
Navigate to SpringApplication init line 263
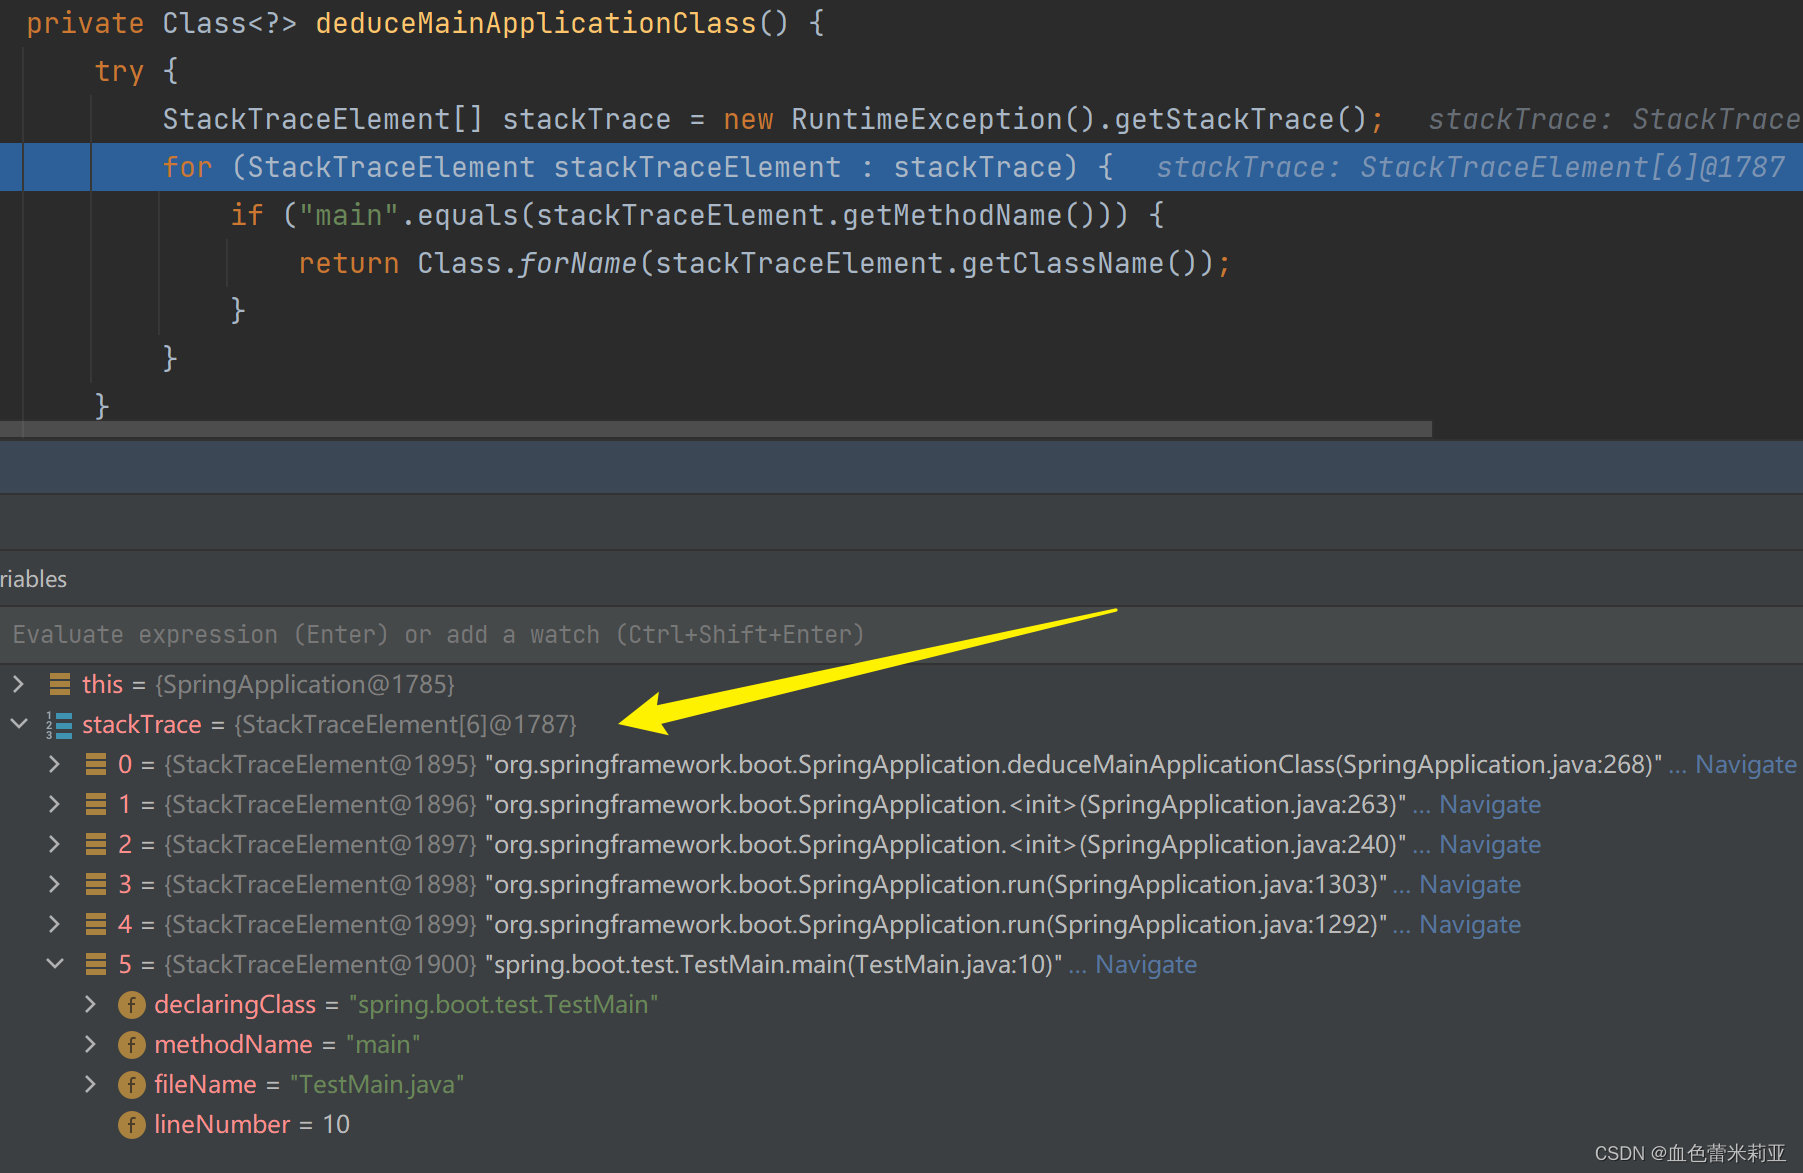click(1490, 804)
